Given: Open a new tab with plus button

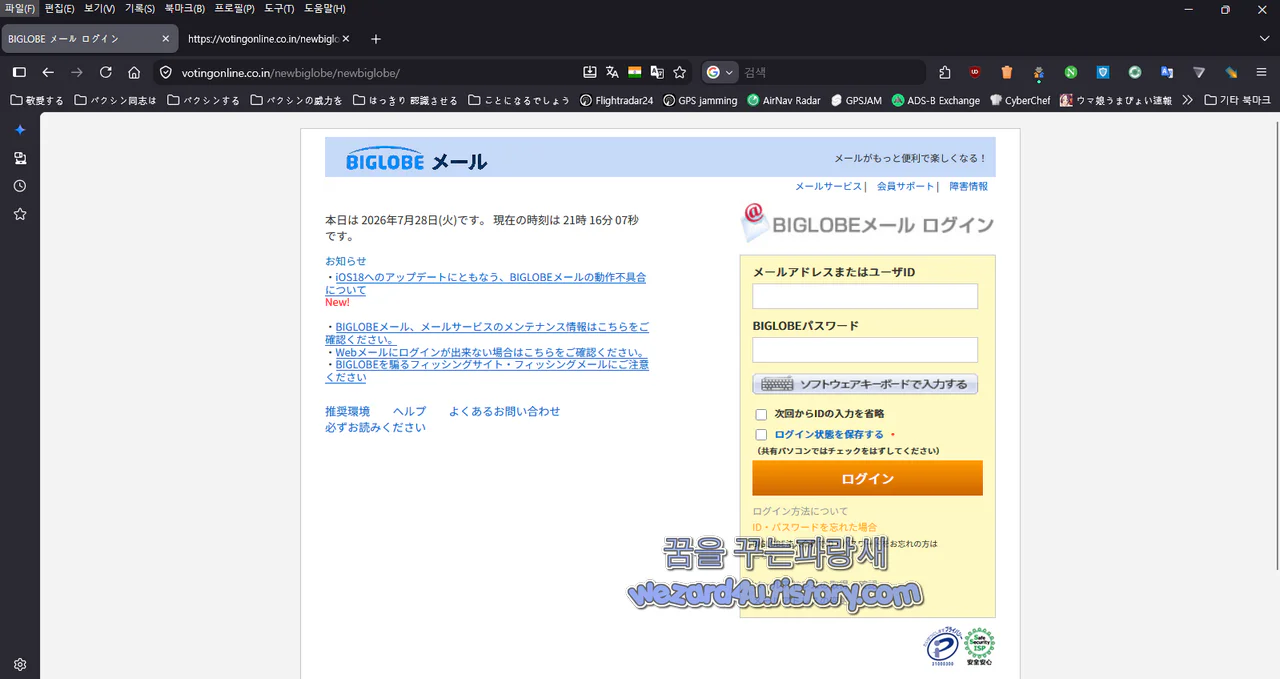Looking at the screenshot, I should coord(376,39).
